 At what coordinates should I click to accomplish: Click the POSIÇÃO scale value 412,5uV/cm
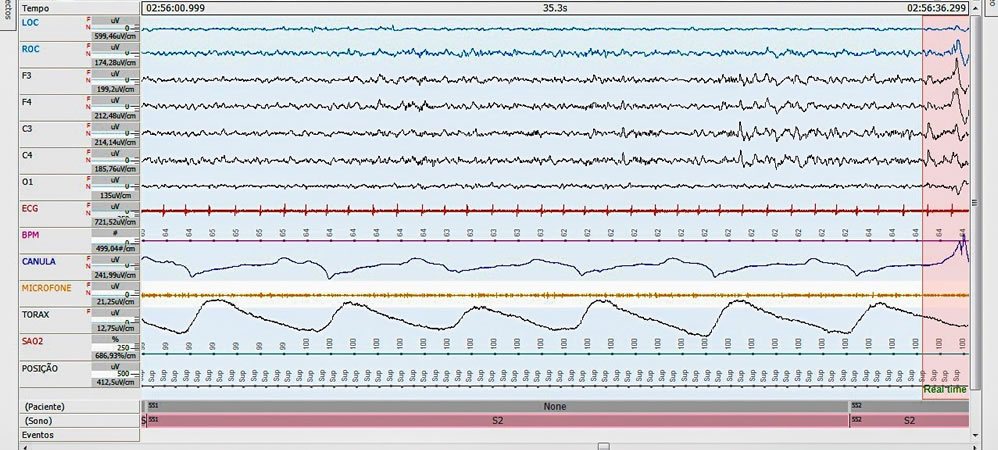tap(115, 381)
